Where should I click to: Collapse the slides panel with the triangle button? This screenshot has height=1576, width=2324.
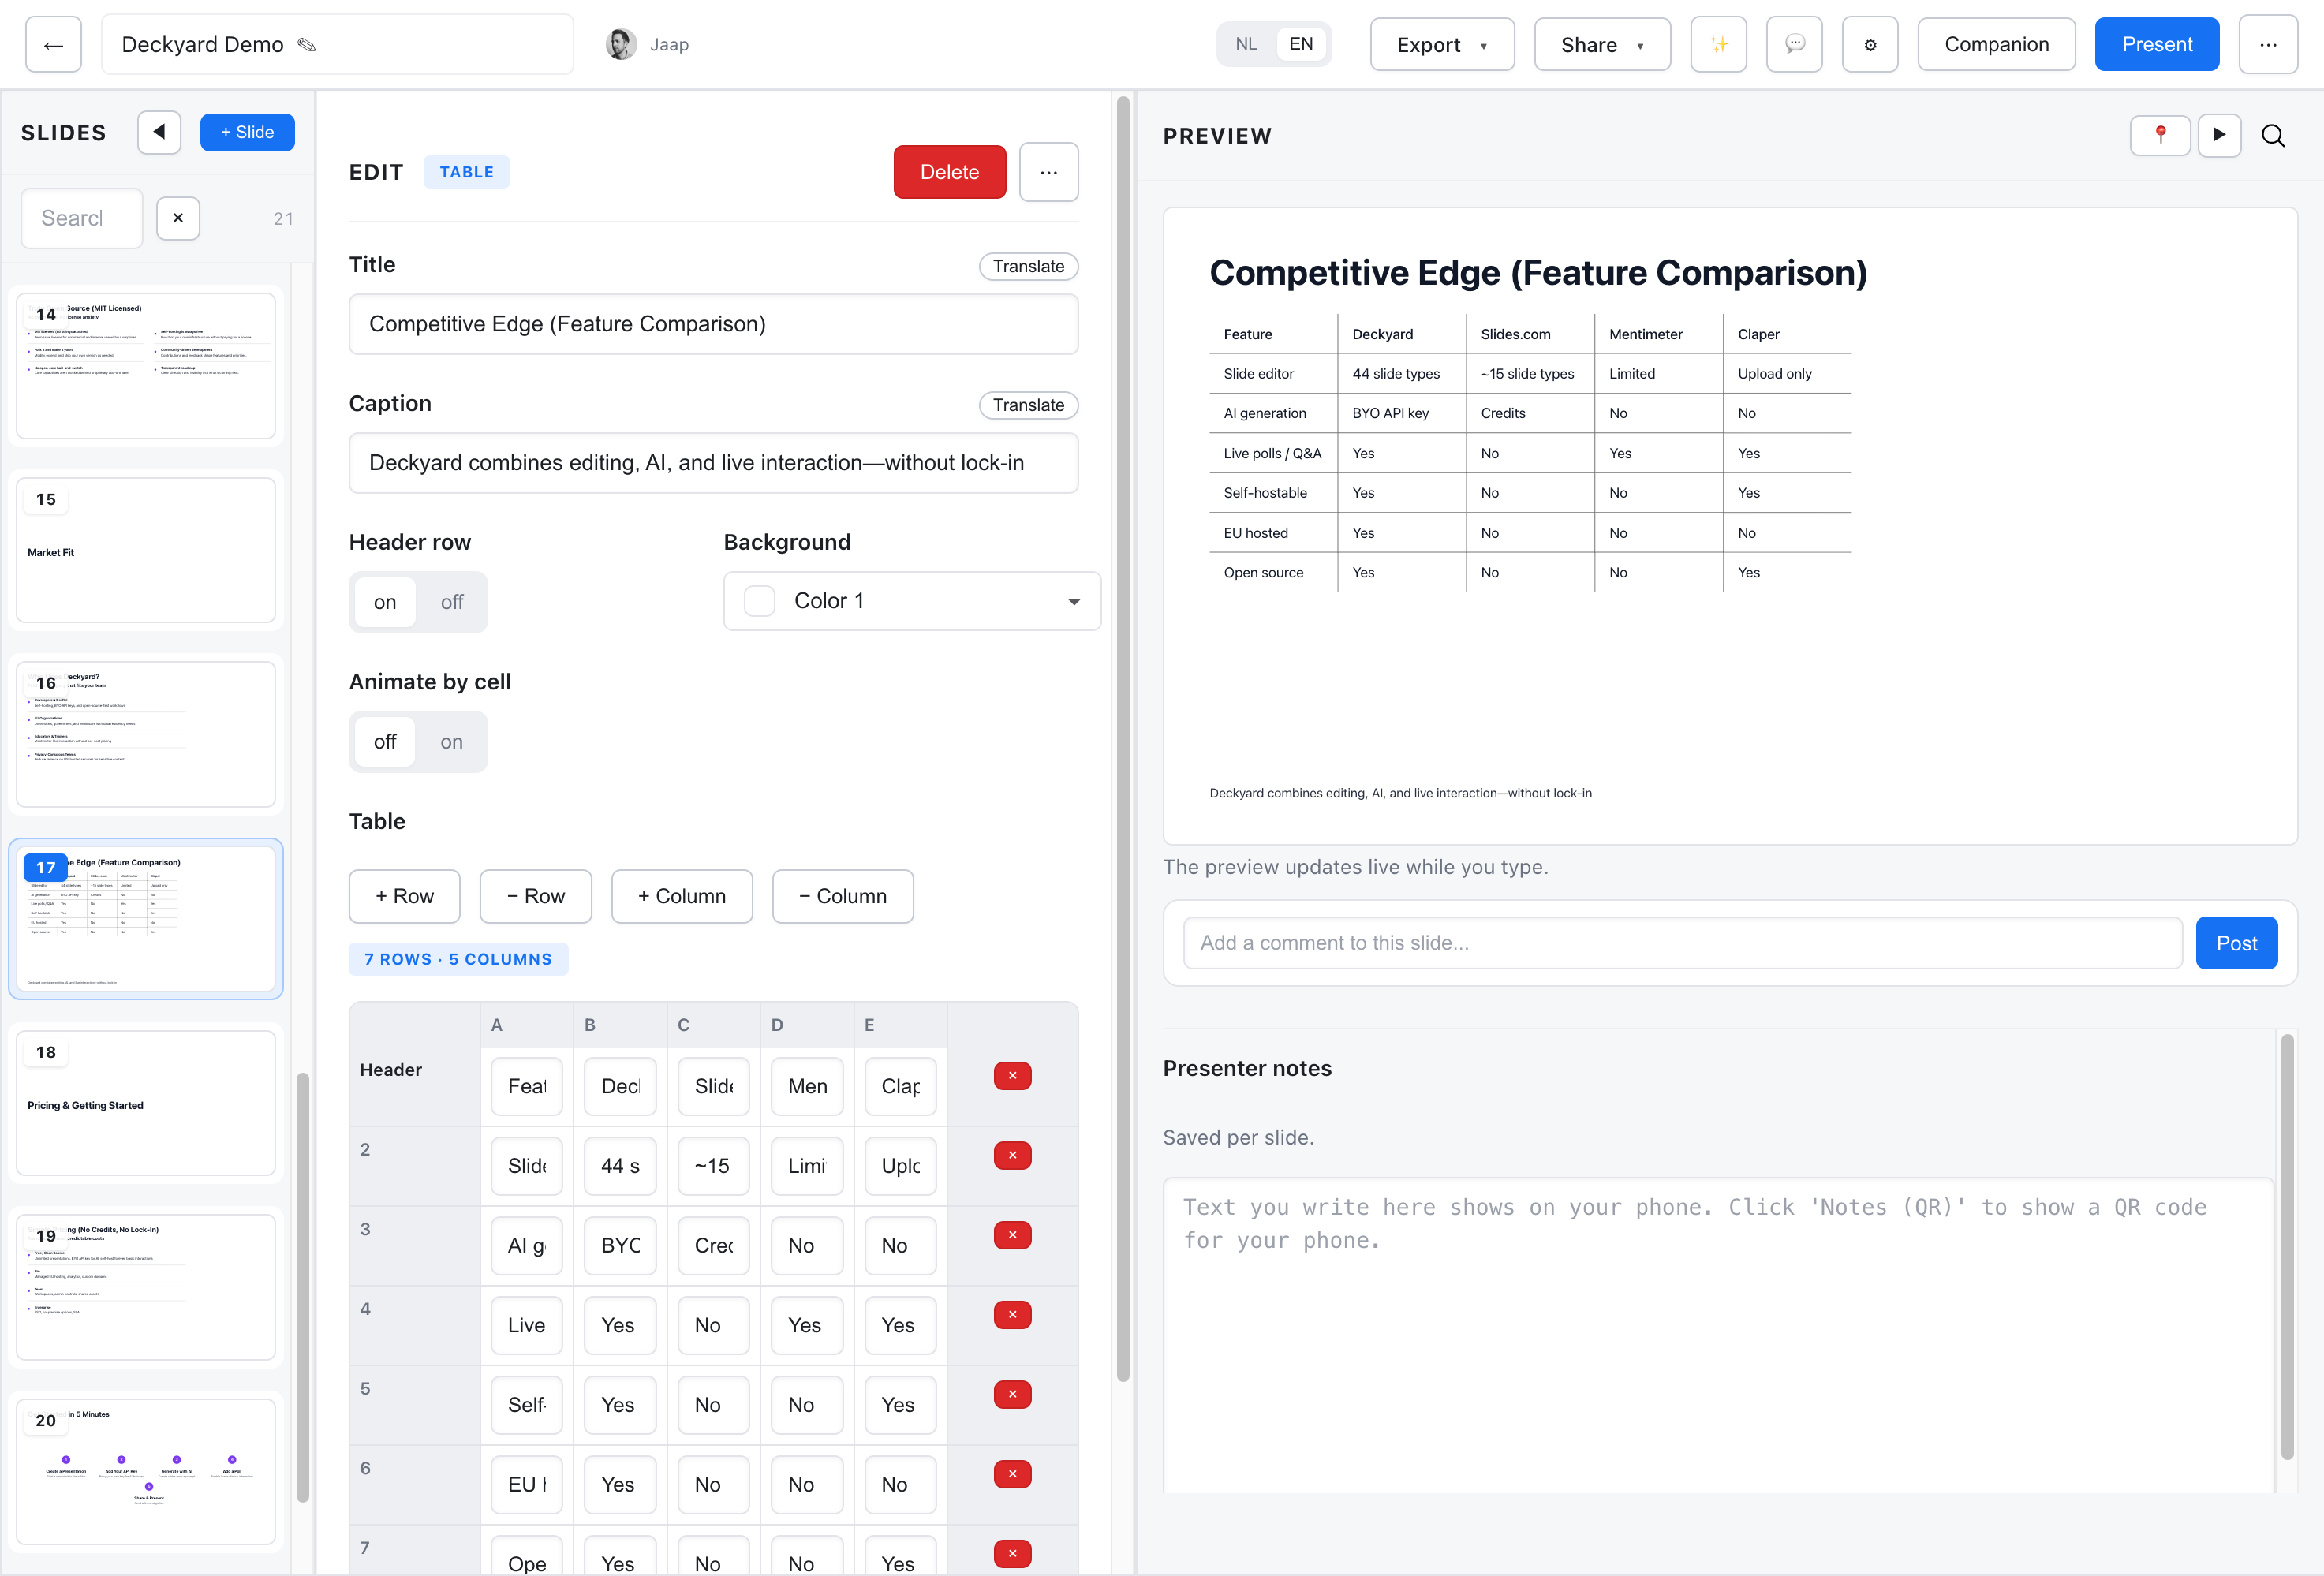[159, 132]
